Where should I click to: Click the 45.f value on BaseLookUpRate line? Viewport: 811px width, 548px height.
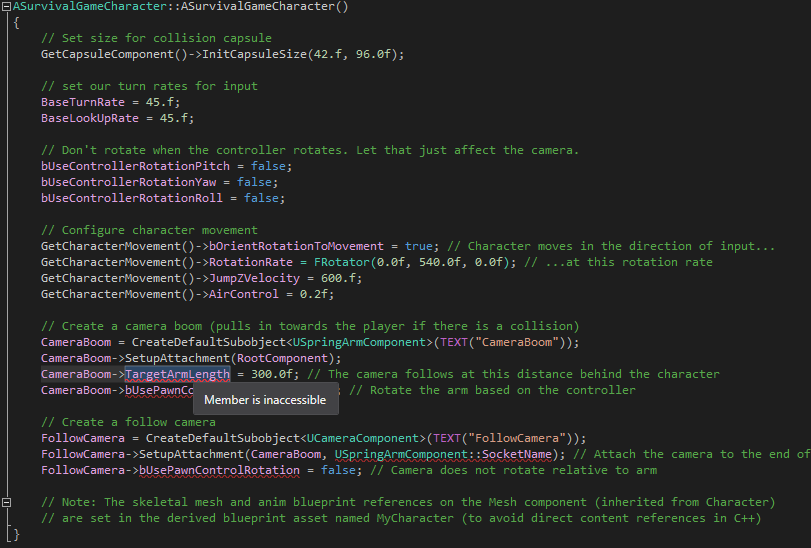174,118
